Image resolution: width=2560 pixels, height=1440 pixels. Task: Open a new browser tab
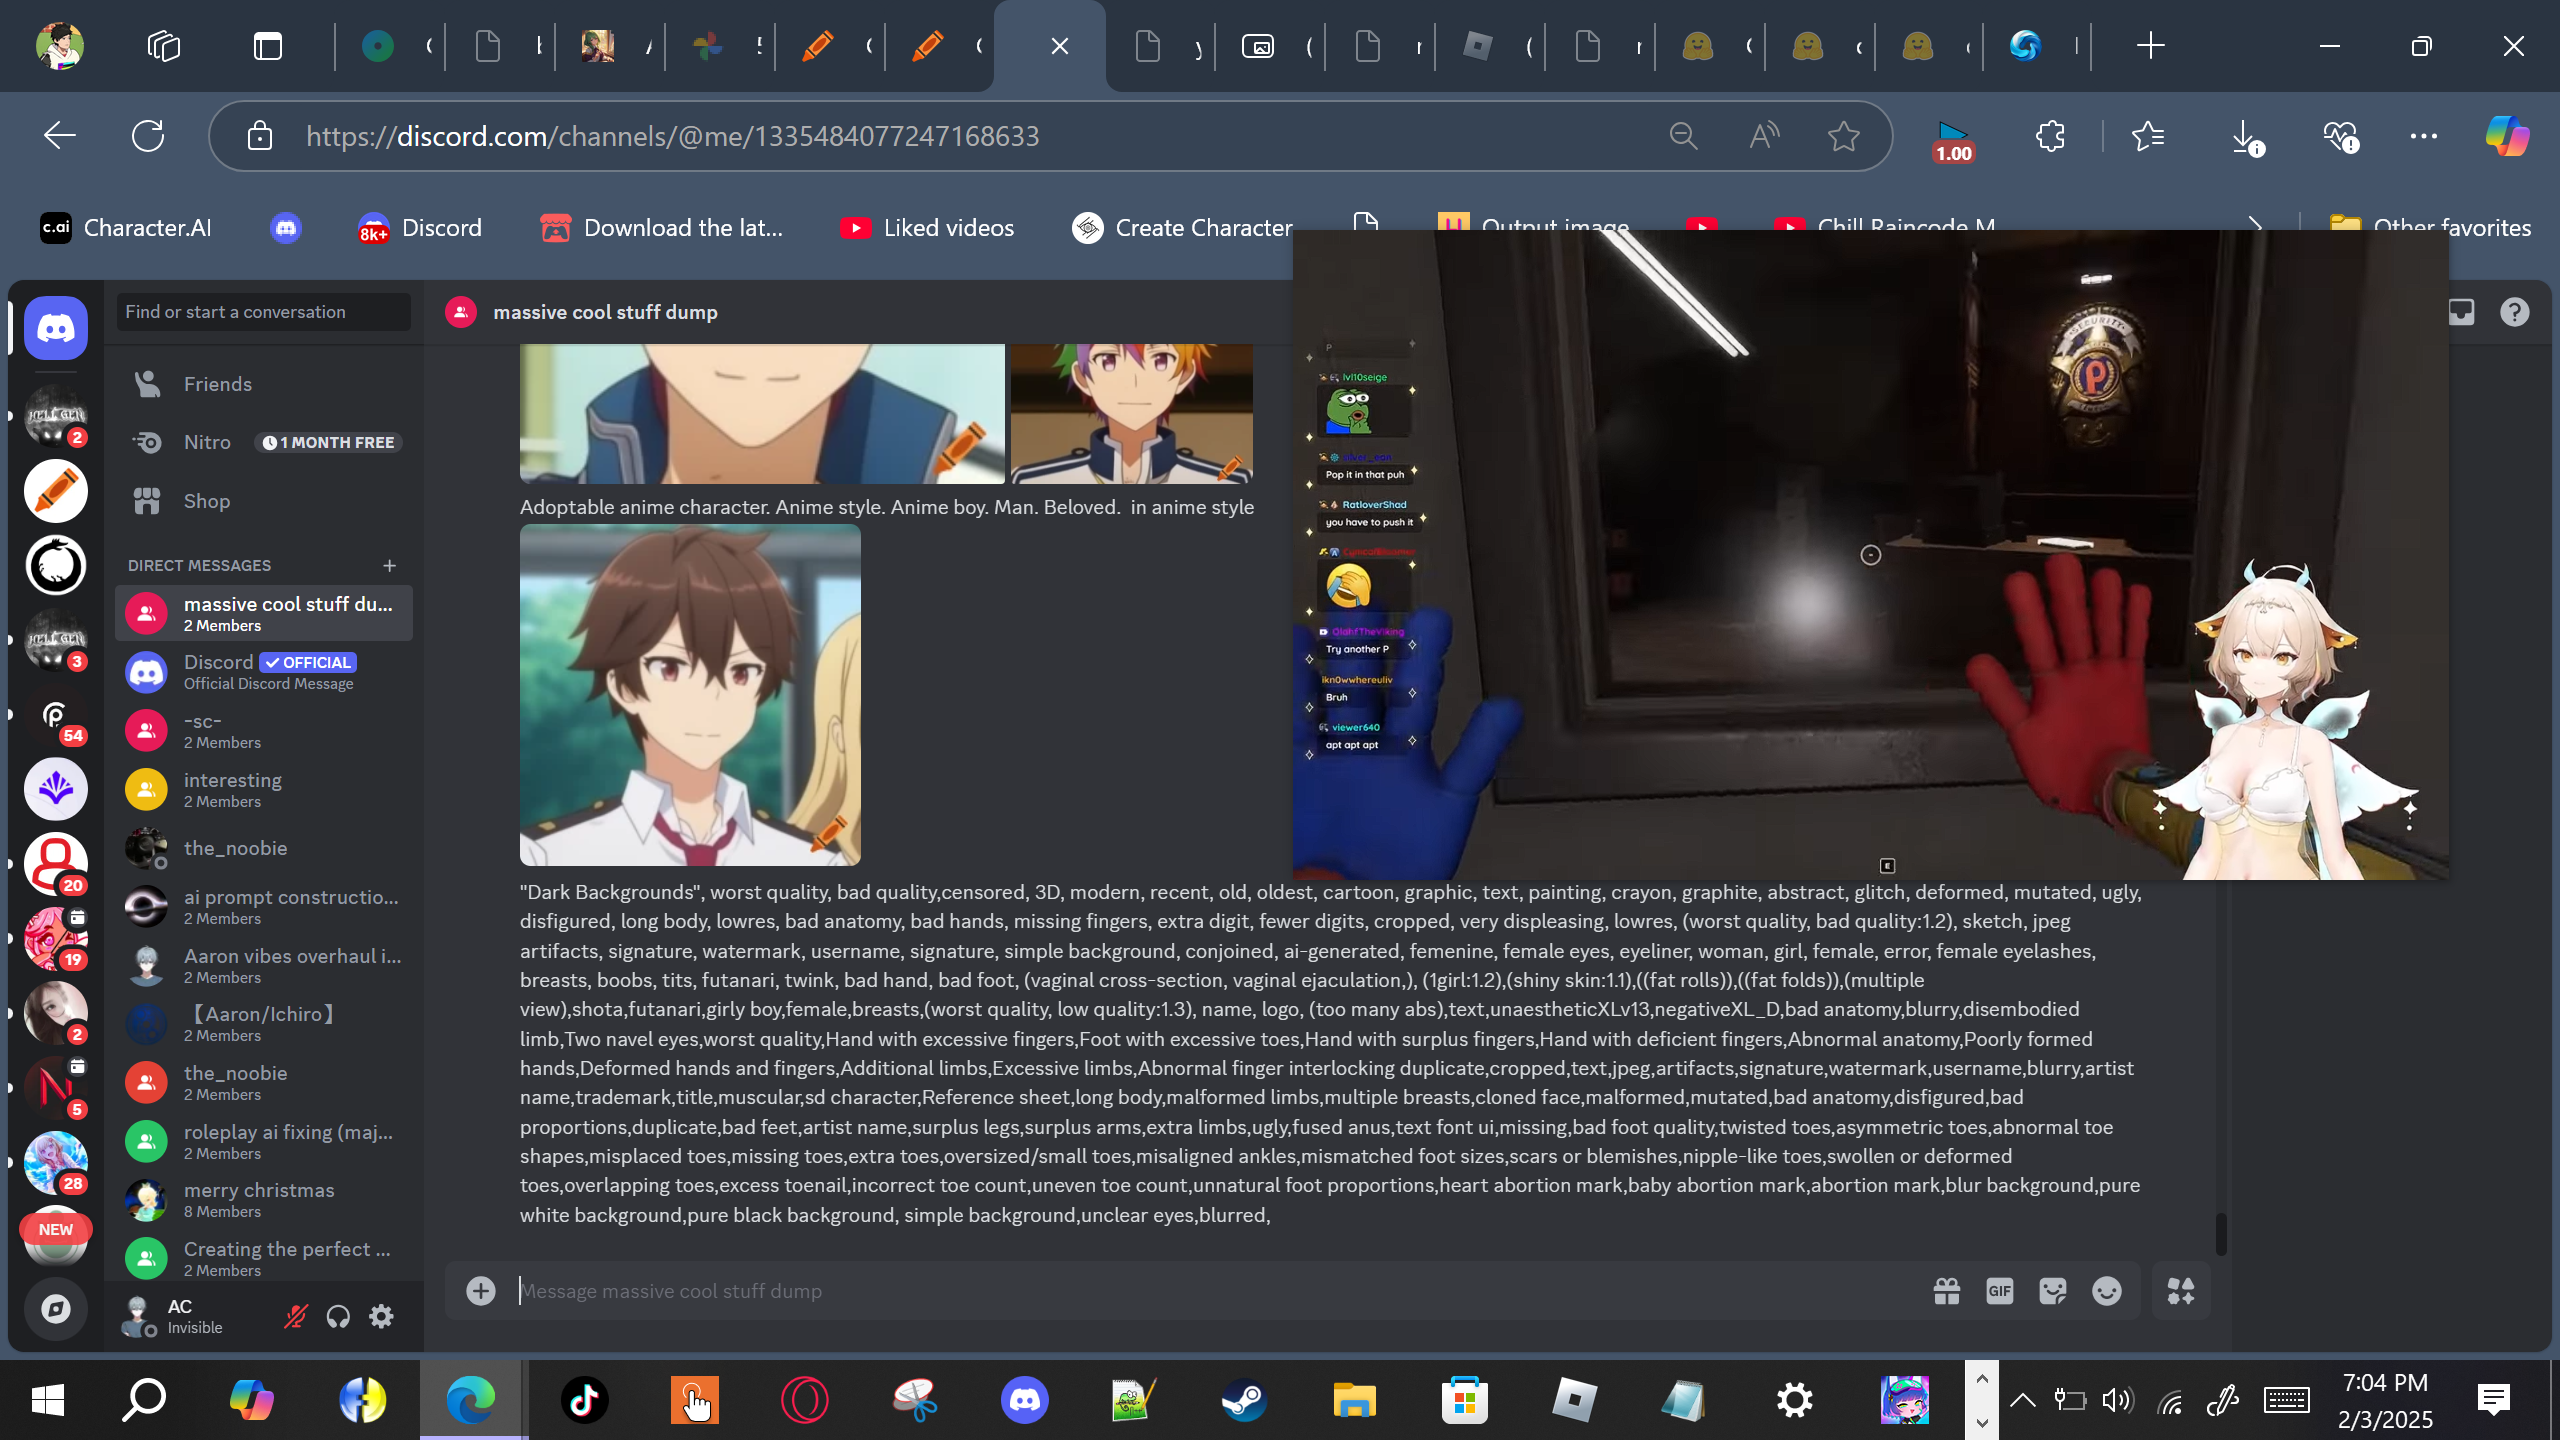coord(2150,46)
